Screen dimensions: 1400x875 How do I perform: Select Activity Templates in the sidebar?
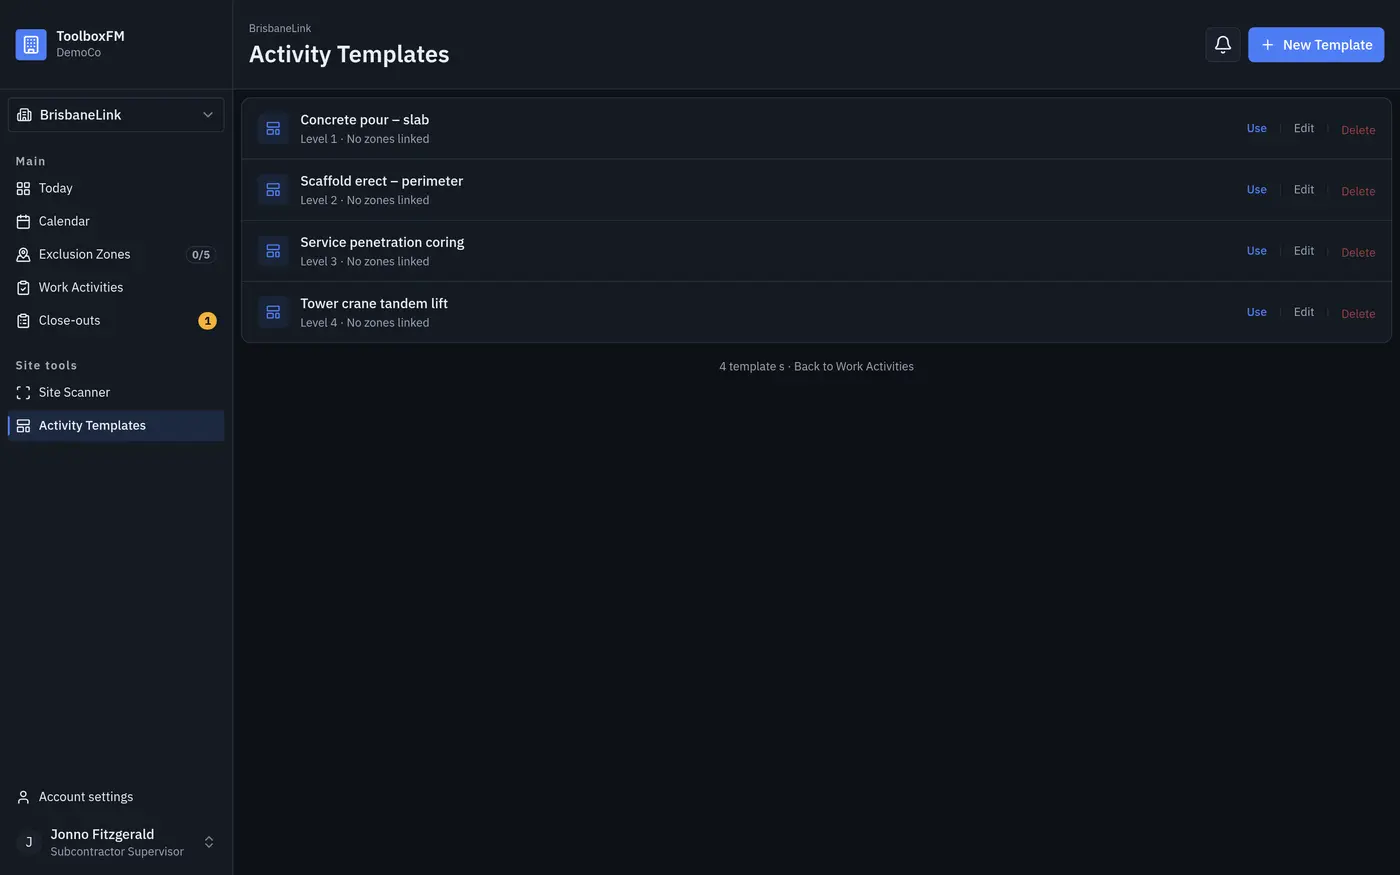point(116,425)
